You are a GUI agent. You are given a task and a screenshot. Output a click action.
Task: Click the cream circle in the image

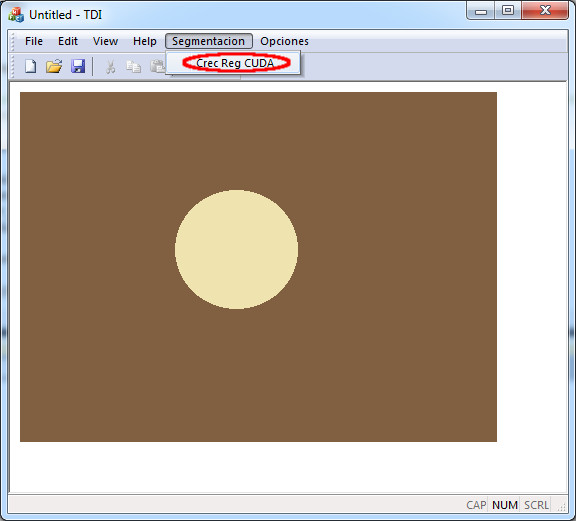236,249
